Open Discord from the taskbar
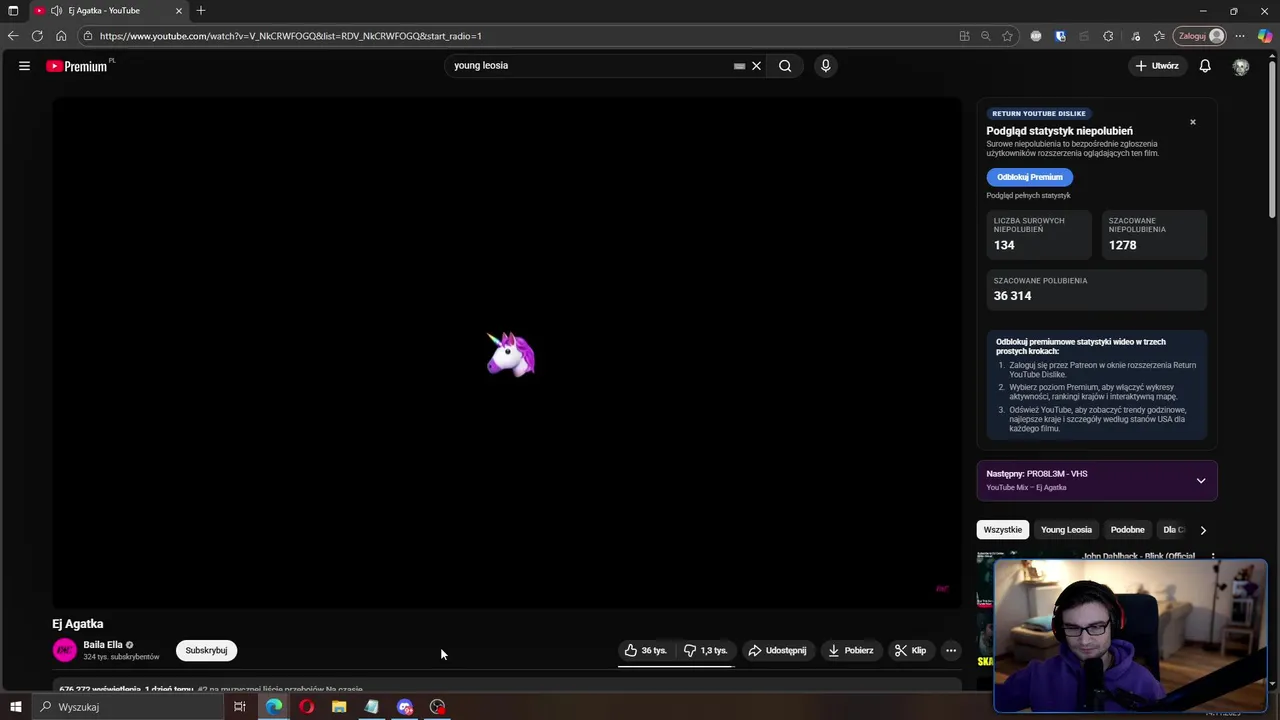This screenshot has width=1280, height=720. [x=405, y=707]
